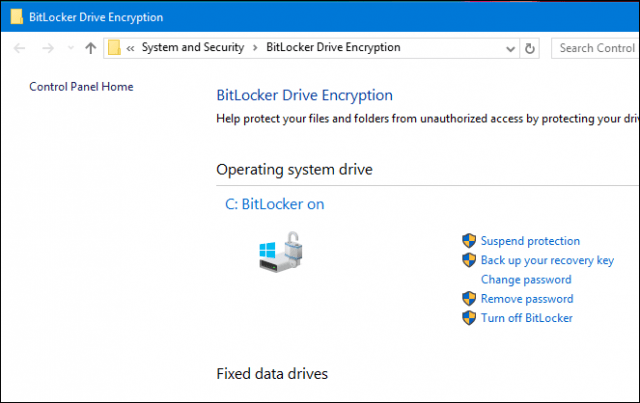Click the locked Windows drive icon
This screenshot has width=640, height=403.
coord(281,252)
